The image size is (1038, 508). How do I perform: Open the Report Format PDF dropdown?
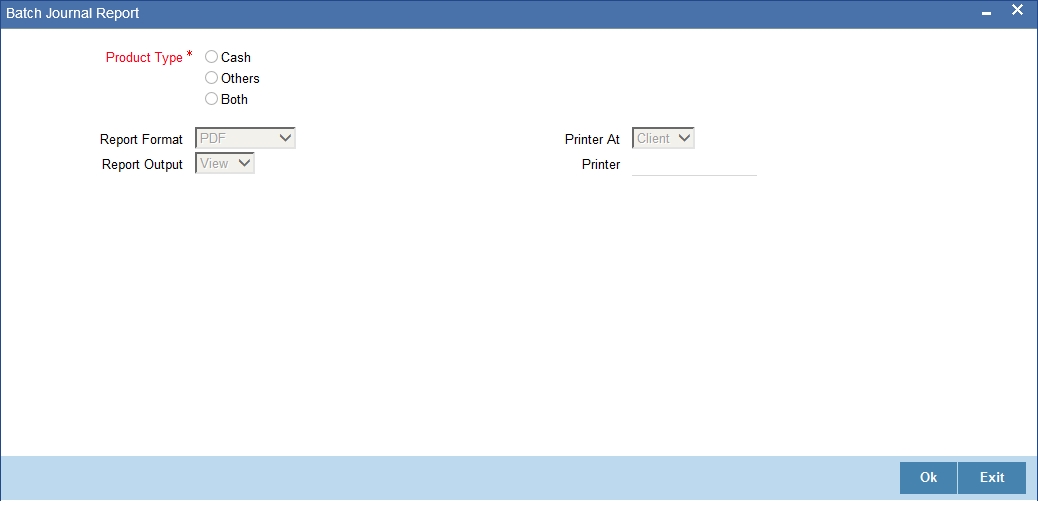(x=245, y=138)
